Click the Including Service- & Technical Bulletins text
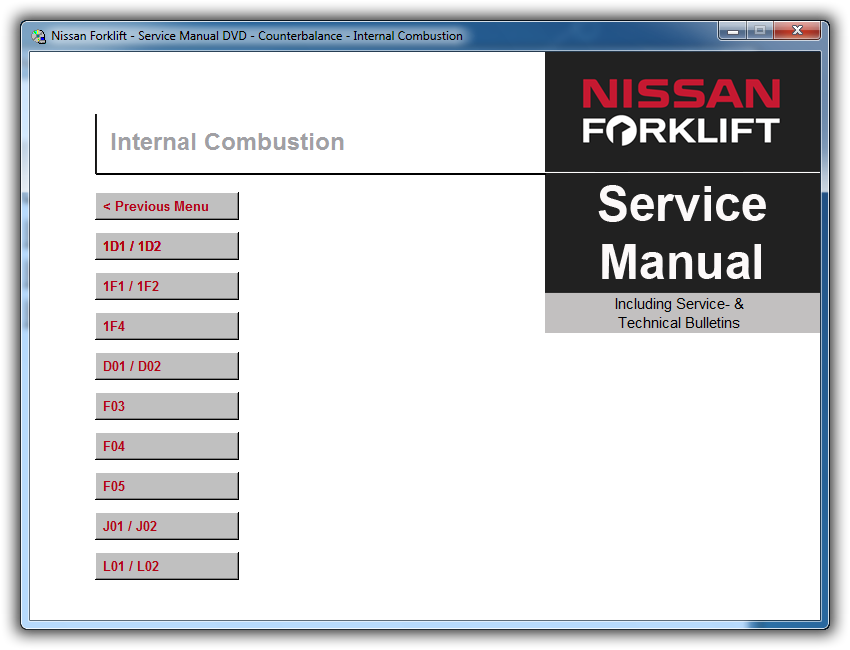The height and width of the screenshot is (650, 850). coord(679,313)
